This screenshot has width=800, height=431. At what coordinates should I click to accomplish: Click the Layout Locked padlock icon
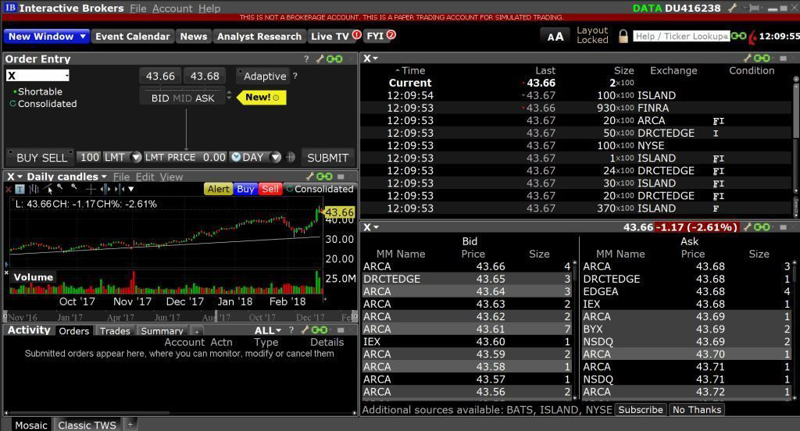click(622, 36)
